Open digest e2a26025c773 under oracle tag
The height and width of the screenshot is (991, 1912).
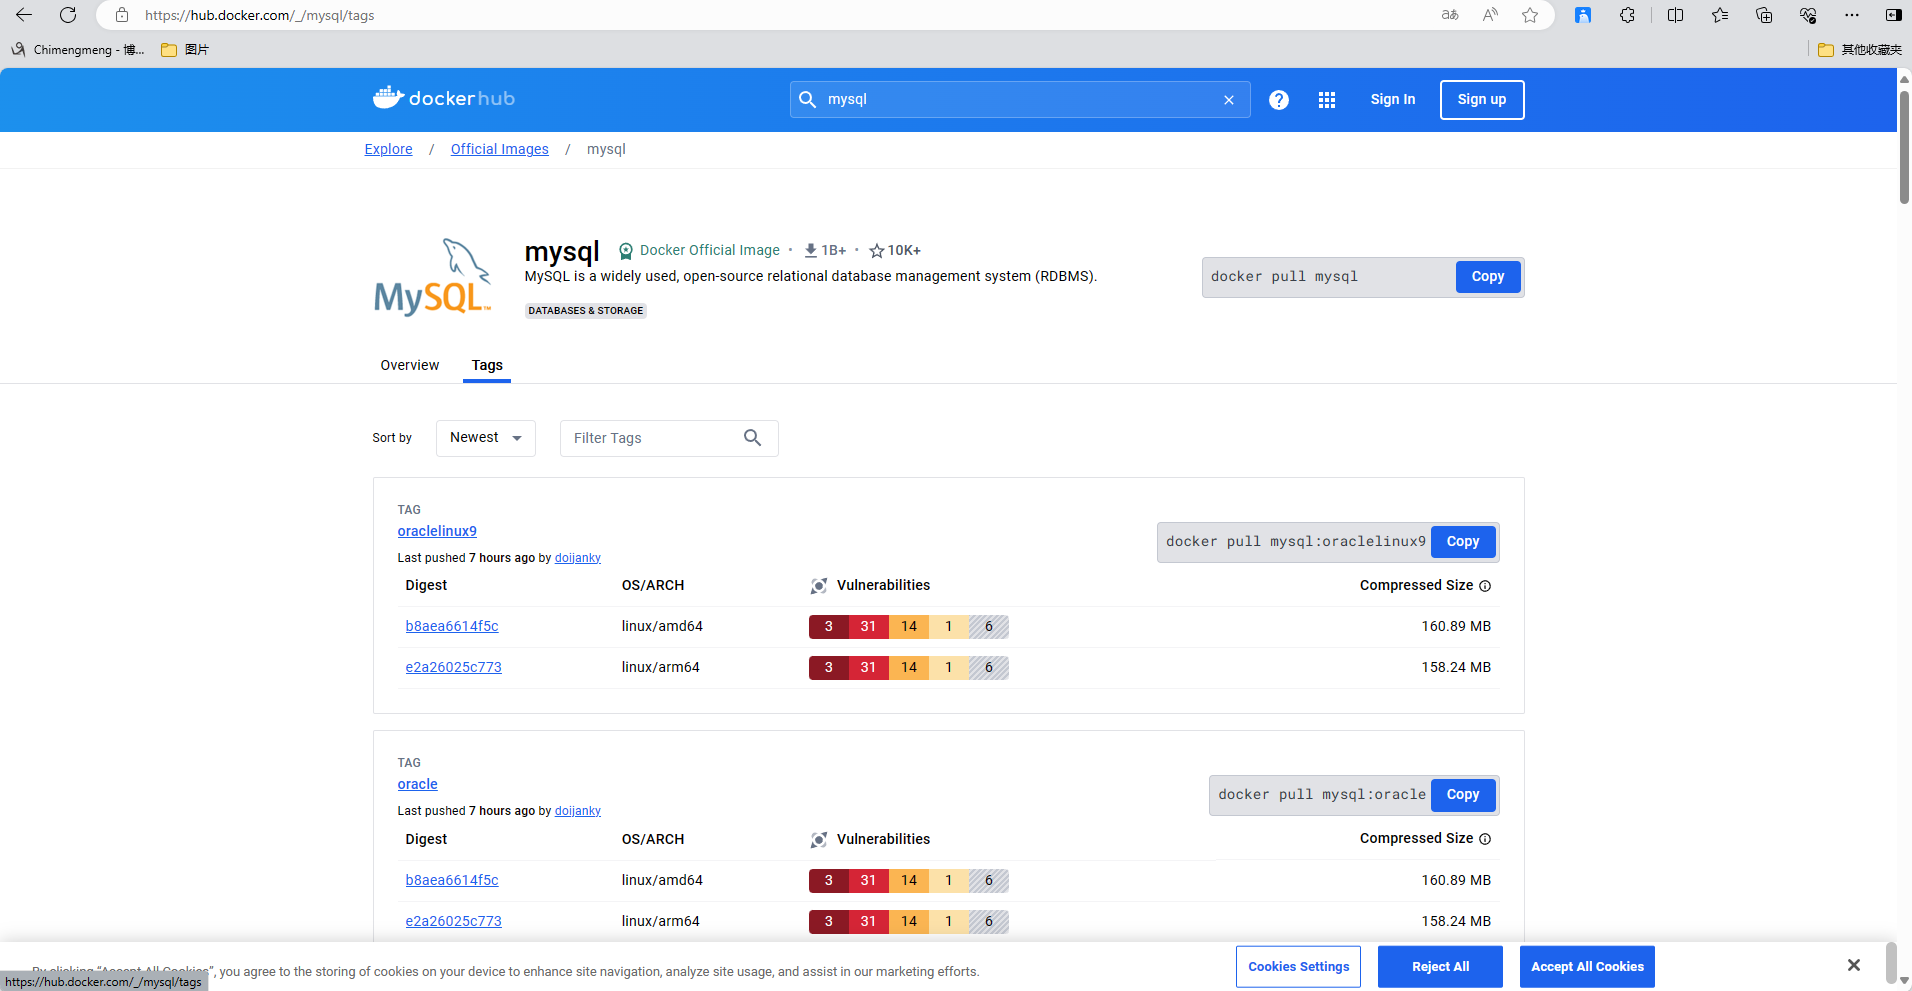click(x=454, y=921)
